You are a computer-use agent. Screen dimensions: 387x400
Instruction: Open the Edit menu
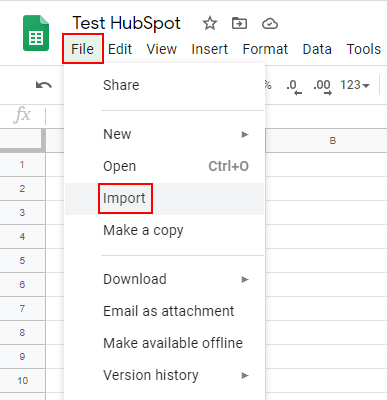[120, 49]
